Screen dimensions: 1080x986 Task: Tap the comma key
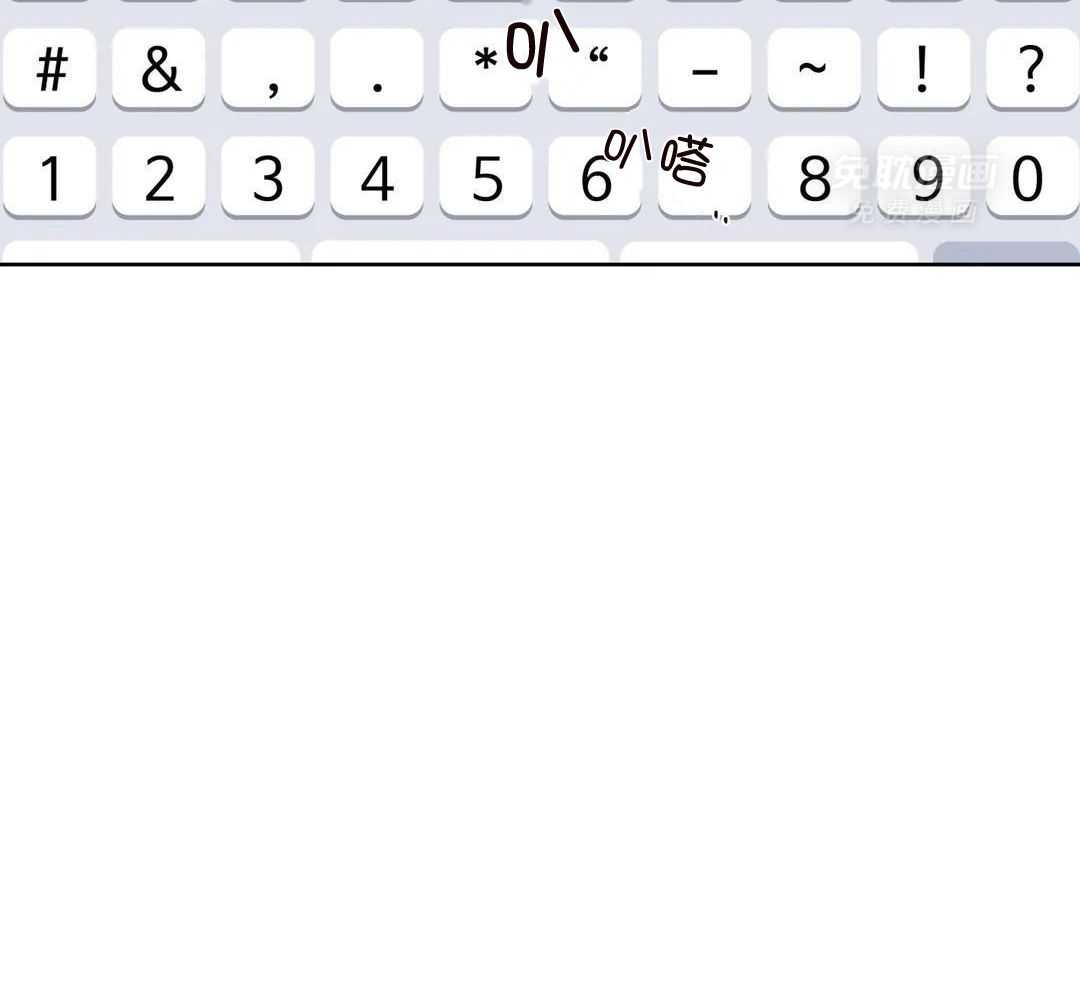tap(268, 69)
